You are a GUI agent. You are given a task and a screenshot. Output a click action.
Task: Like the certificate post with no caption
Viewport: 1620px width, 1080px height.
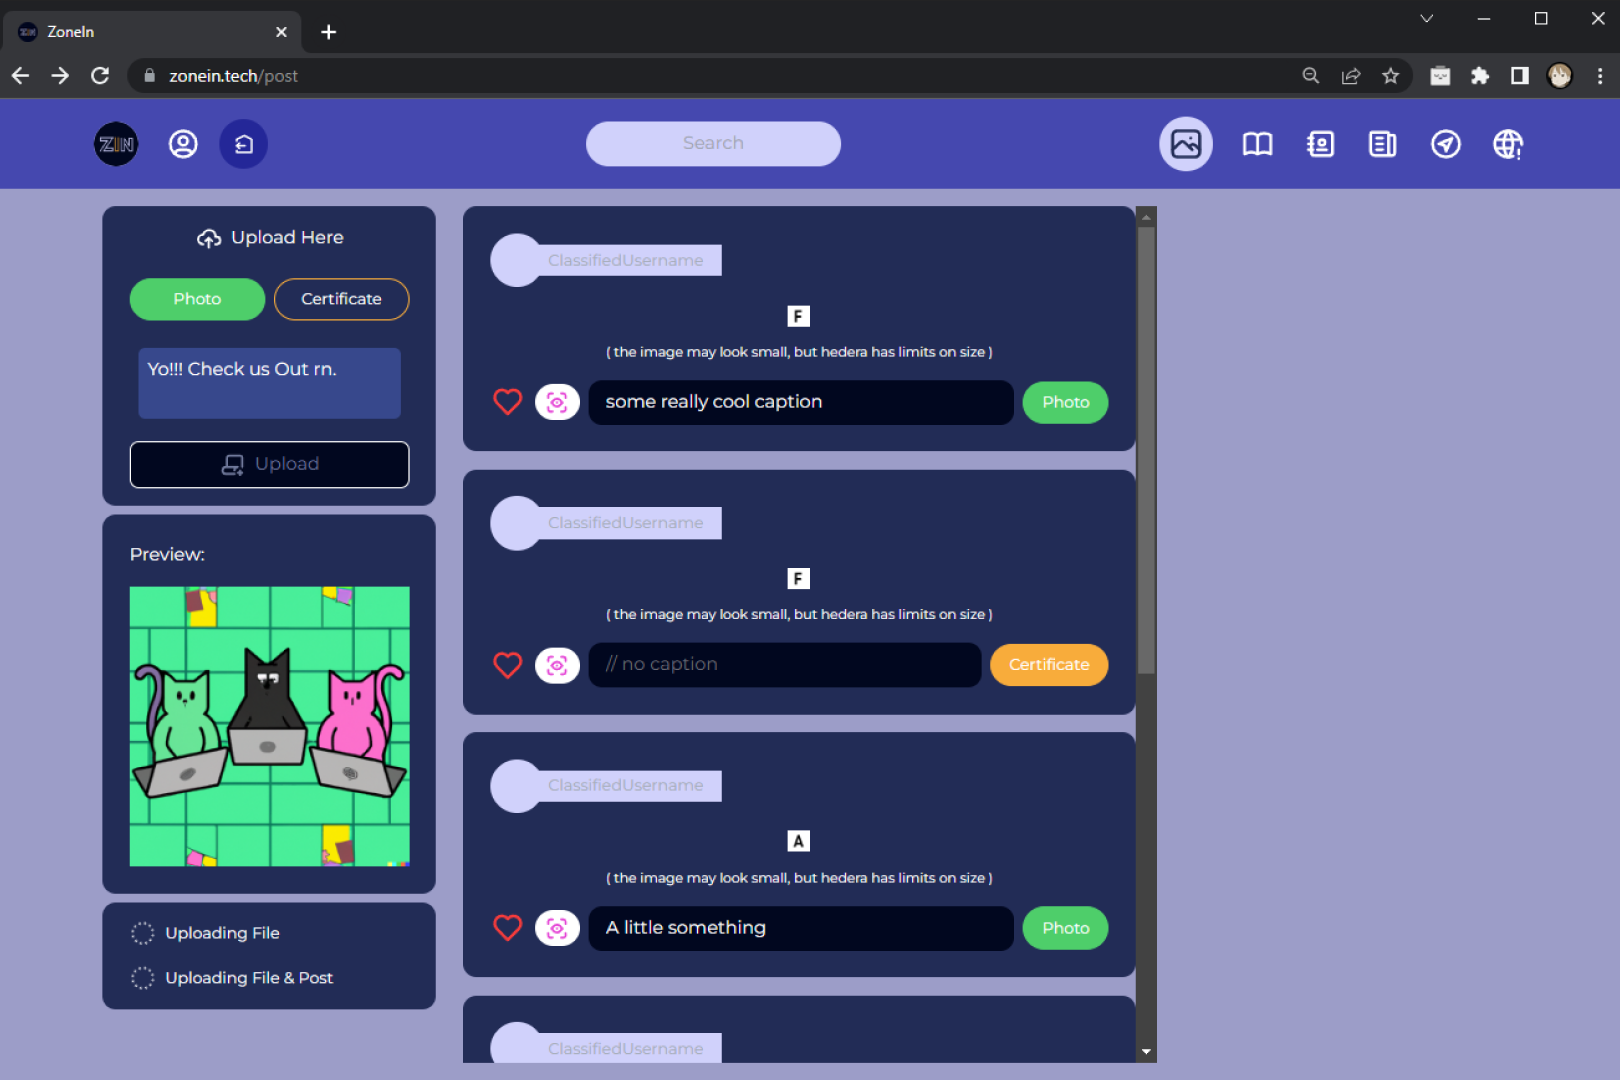507,664
